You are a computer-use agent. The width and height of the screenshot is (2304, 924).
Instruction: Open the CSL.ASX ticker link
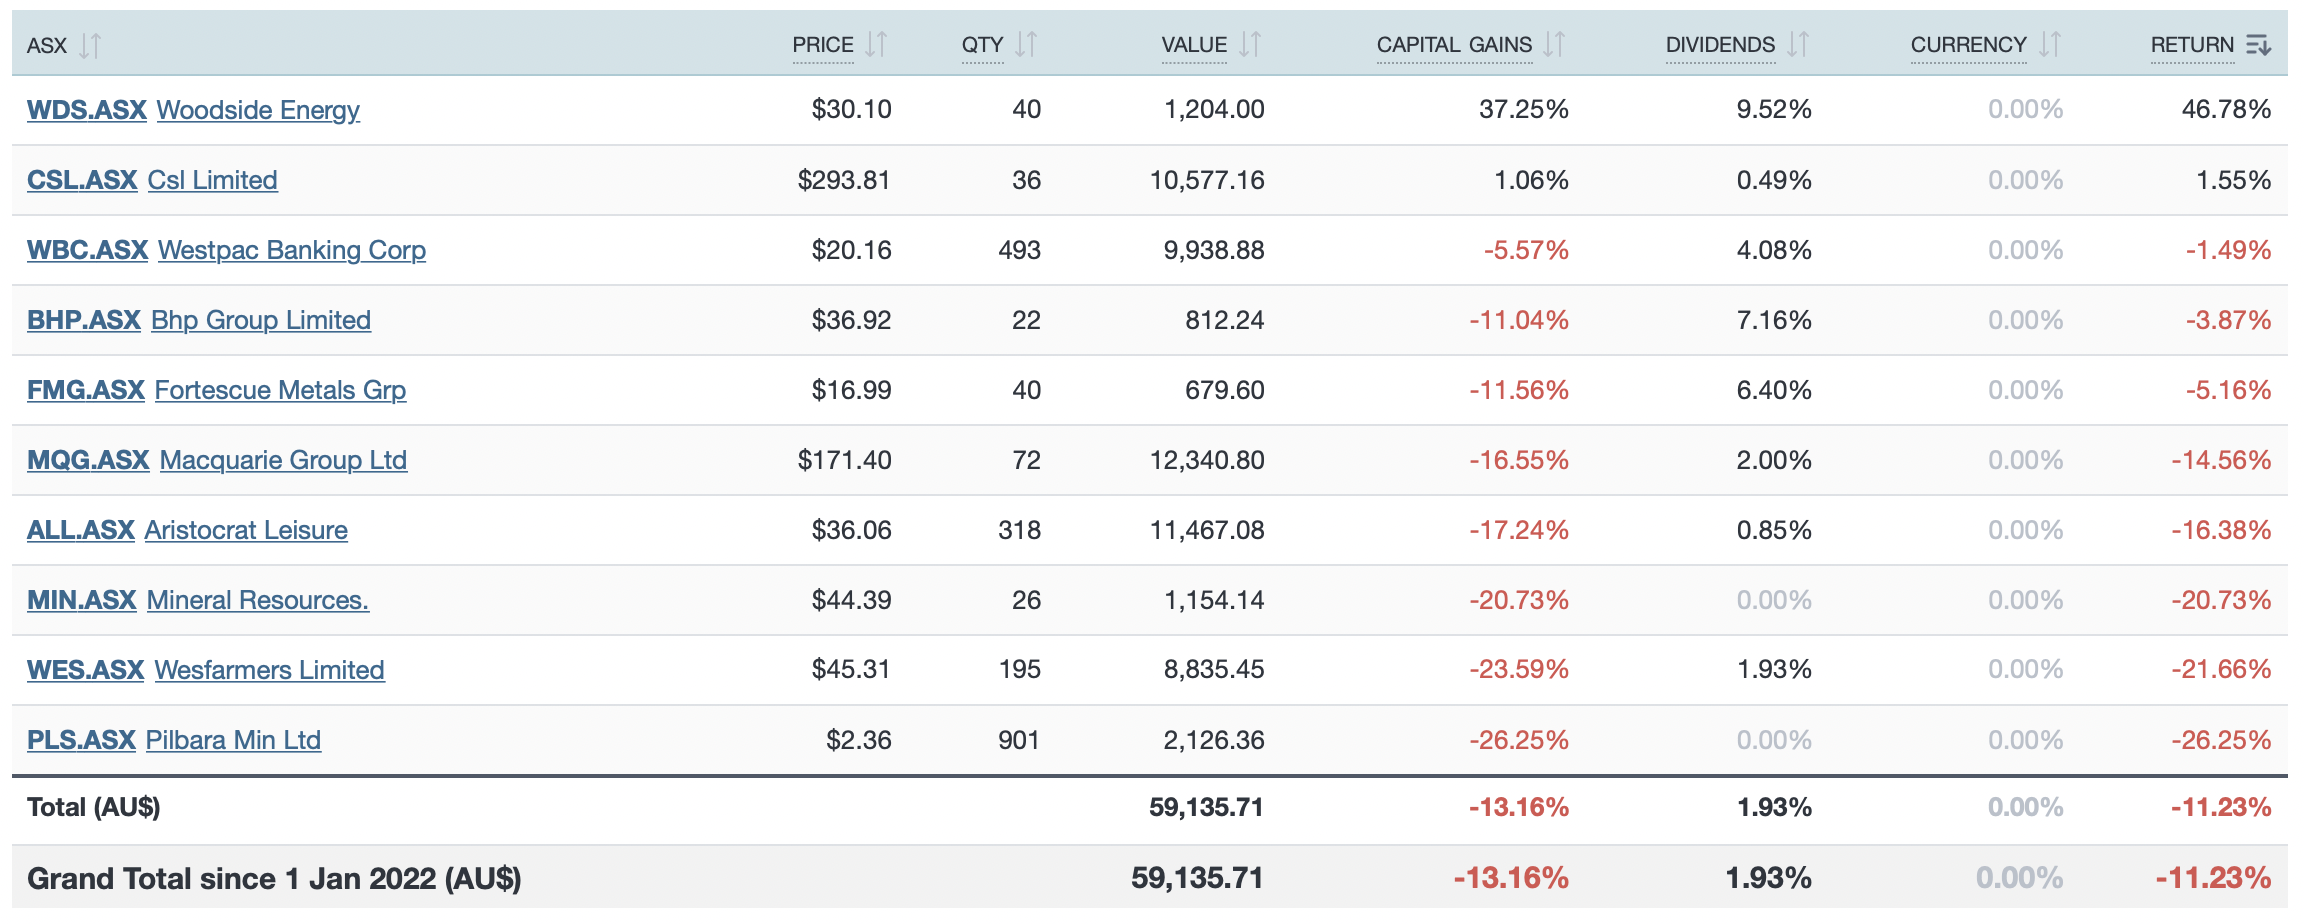[x=82, y=180]
